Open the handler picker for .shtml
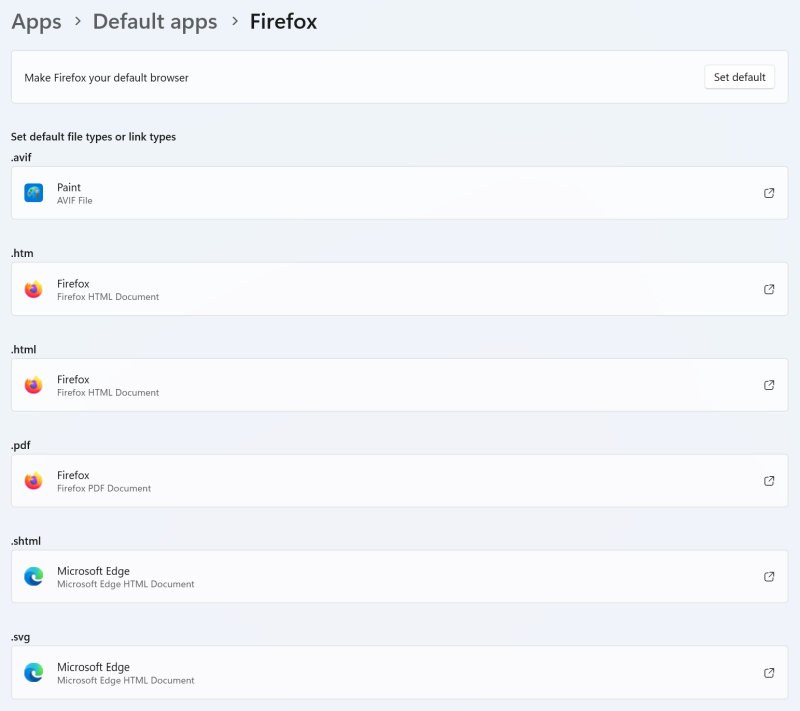 [400, 577]
